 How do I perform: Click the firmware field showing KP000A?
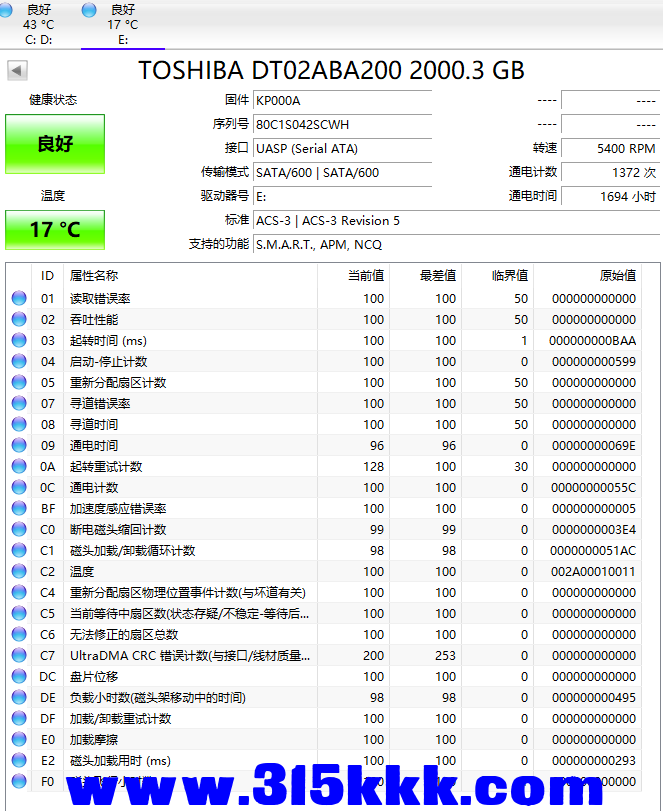pos(342,100)
